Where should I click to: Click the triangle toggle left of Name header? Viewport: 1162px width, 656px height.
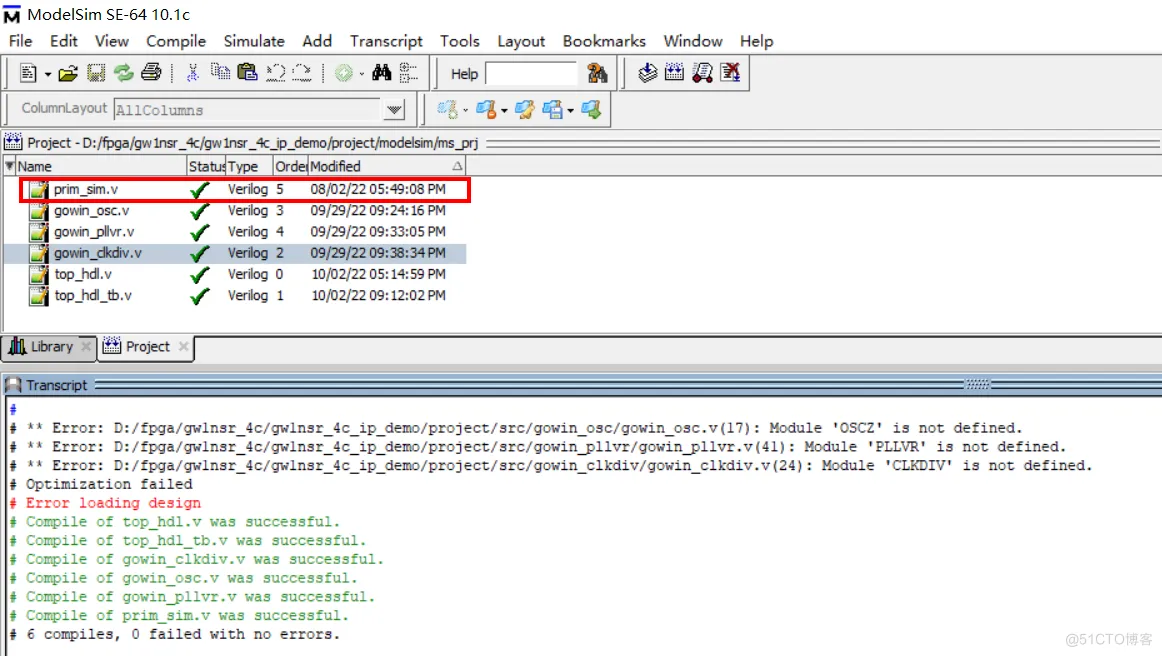pyautogui.click(x=10, y=165)
